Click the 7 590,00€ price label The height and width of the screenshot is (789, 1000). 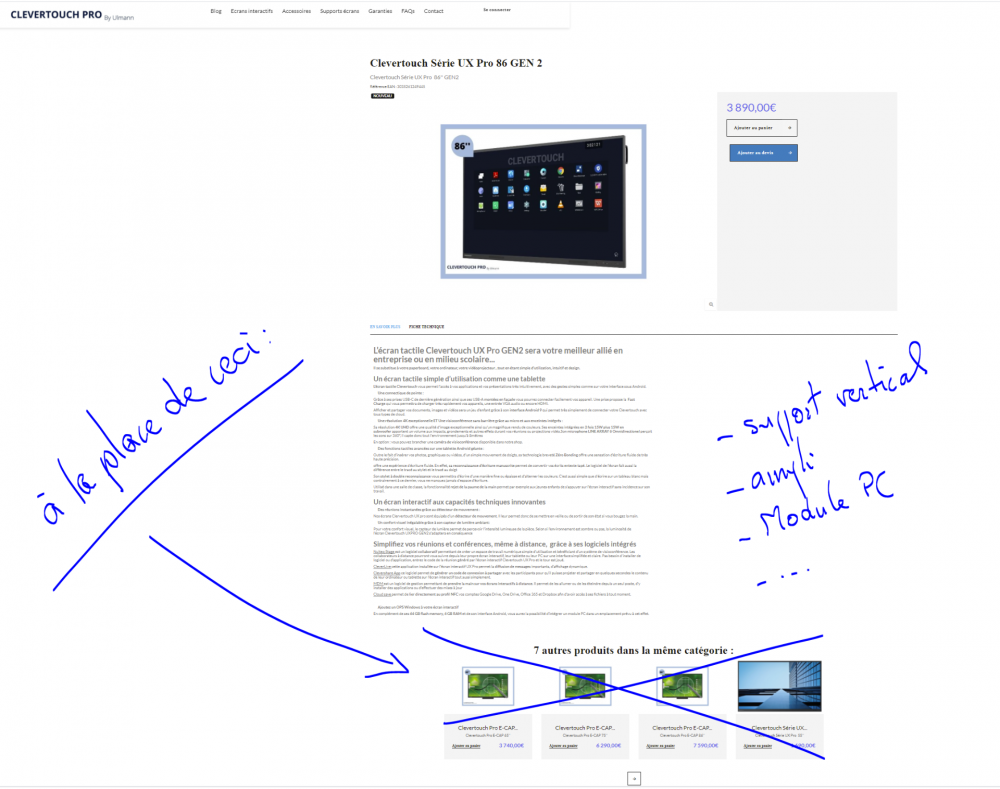[705, 746]
